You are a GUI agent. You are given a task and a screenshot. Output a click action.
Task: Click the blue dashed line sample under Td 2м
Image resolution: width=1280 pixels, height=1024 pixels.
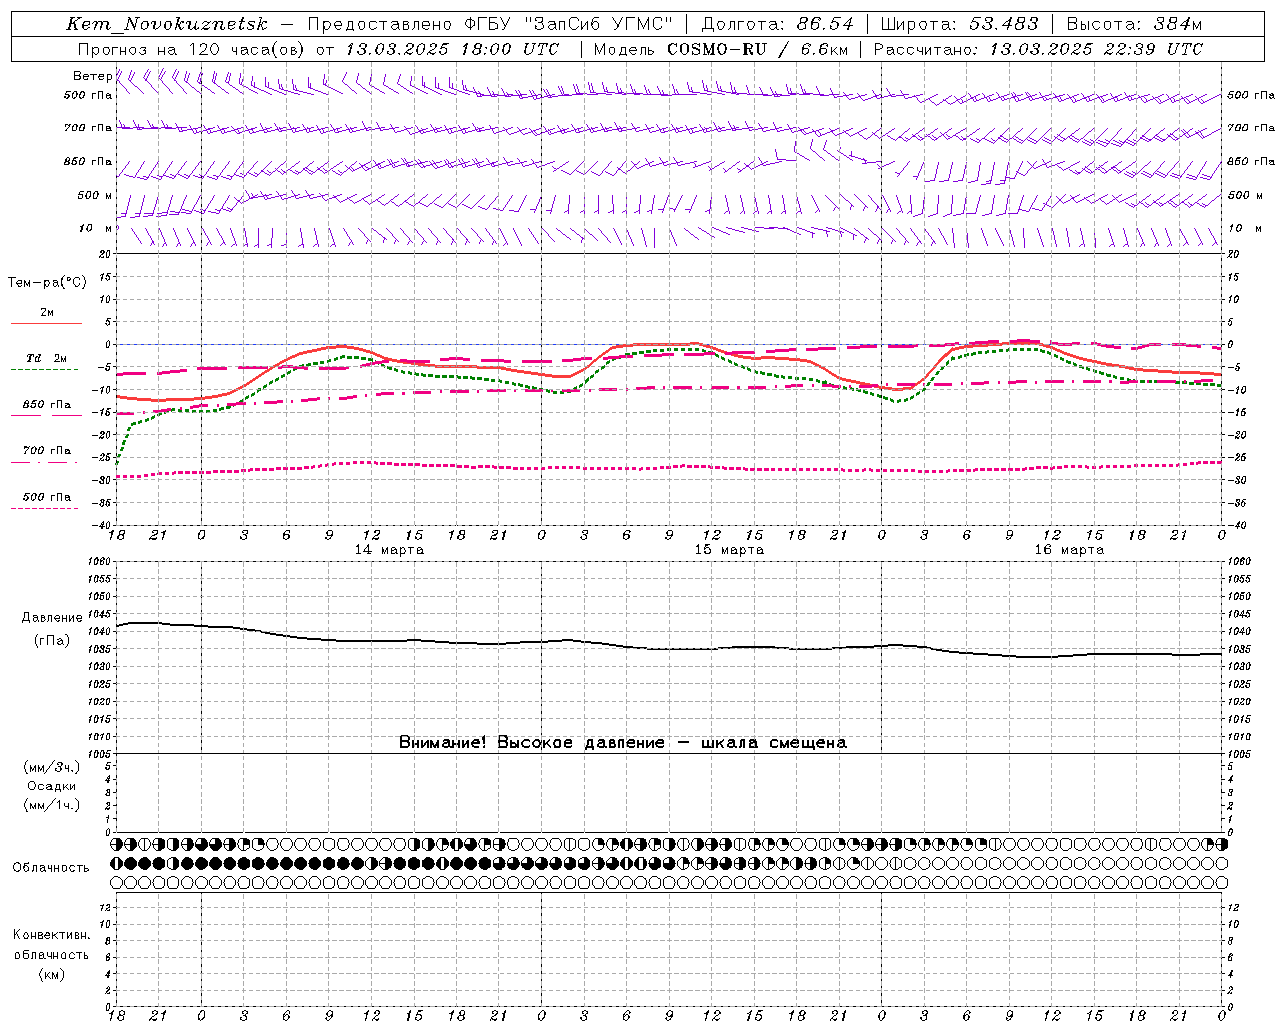pos(45,369)
